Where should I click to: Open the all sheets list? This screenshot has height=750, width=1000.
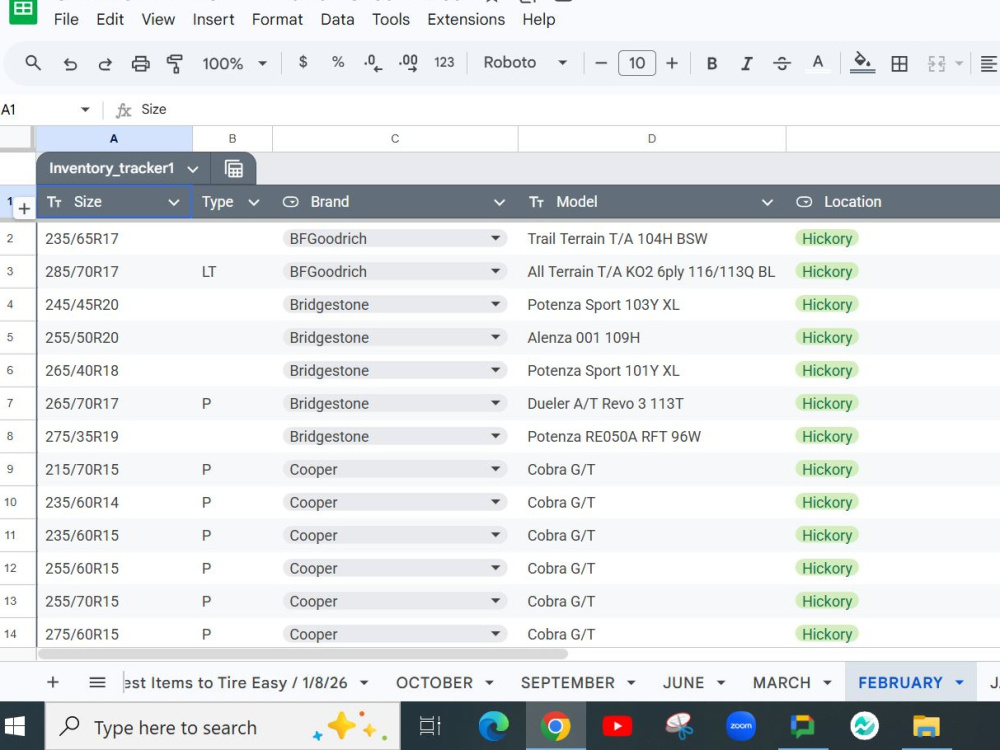97,682
